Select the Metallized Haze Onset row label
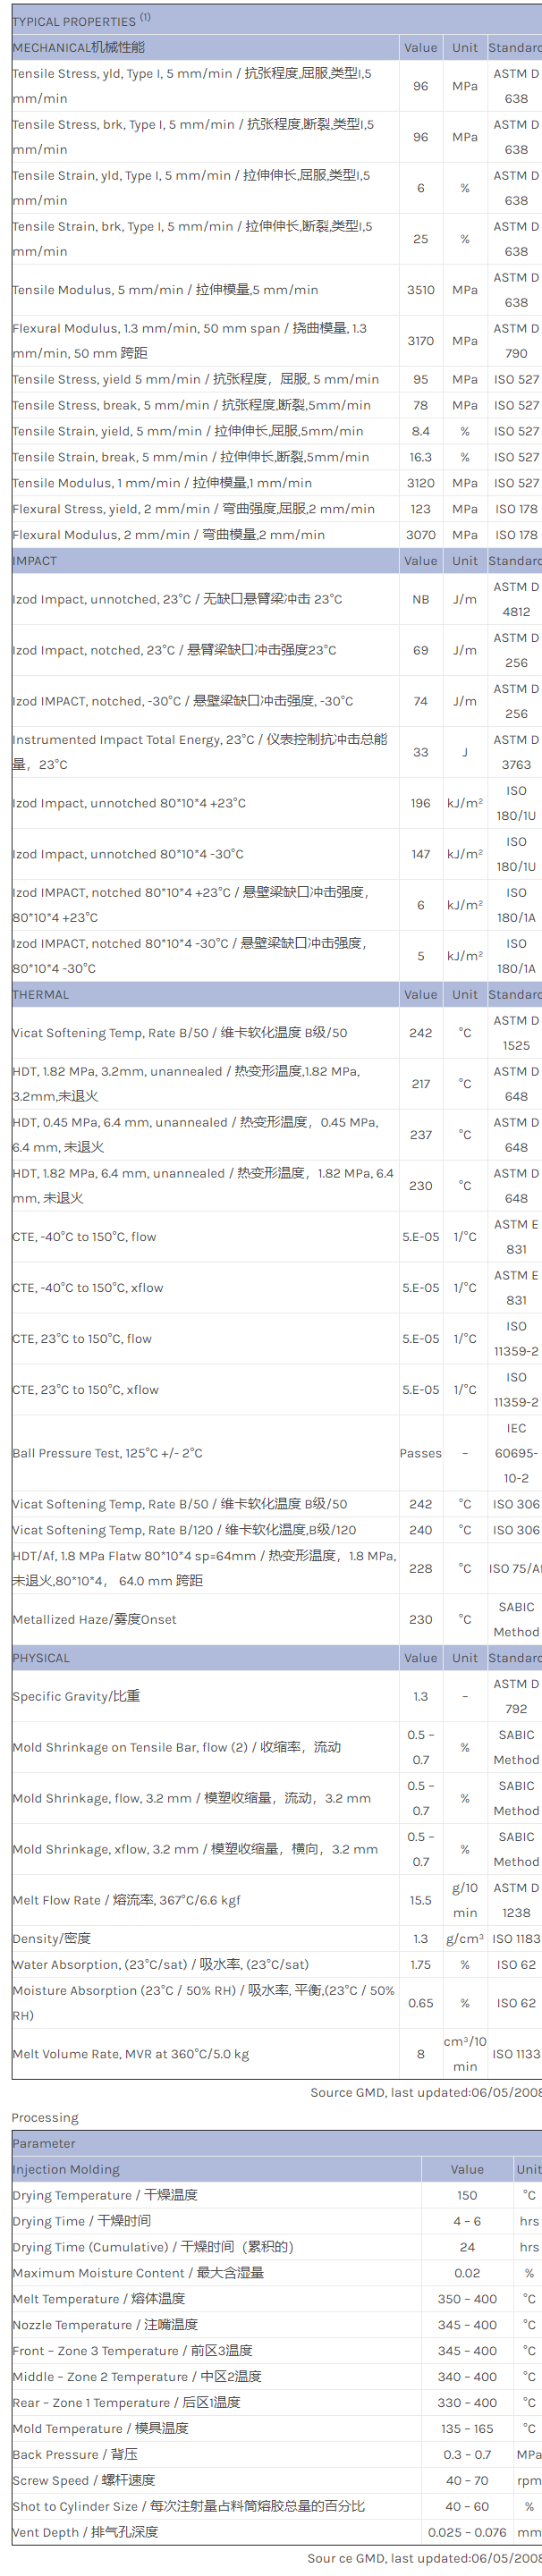Image resolution: width=542 pixels, height=2576 pixels. click(94, 1619)
